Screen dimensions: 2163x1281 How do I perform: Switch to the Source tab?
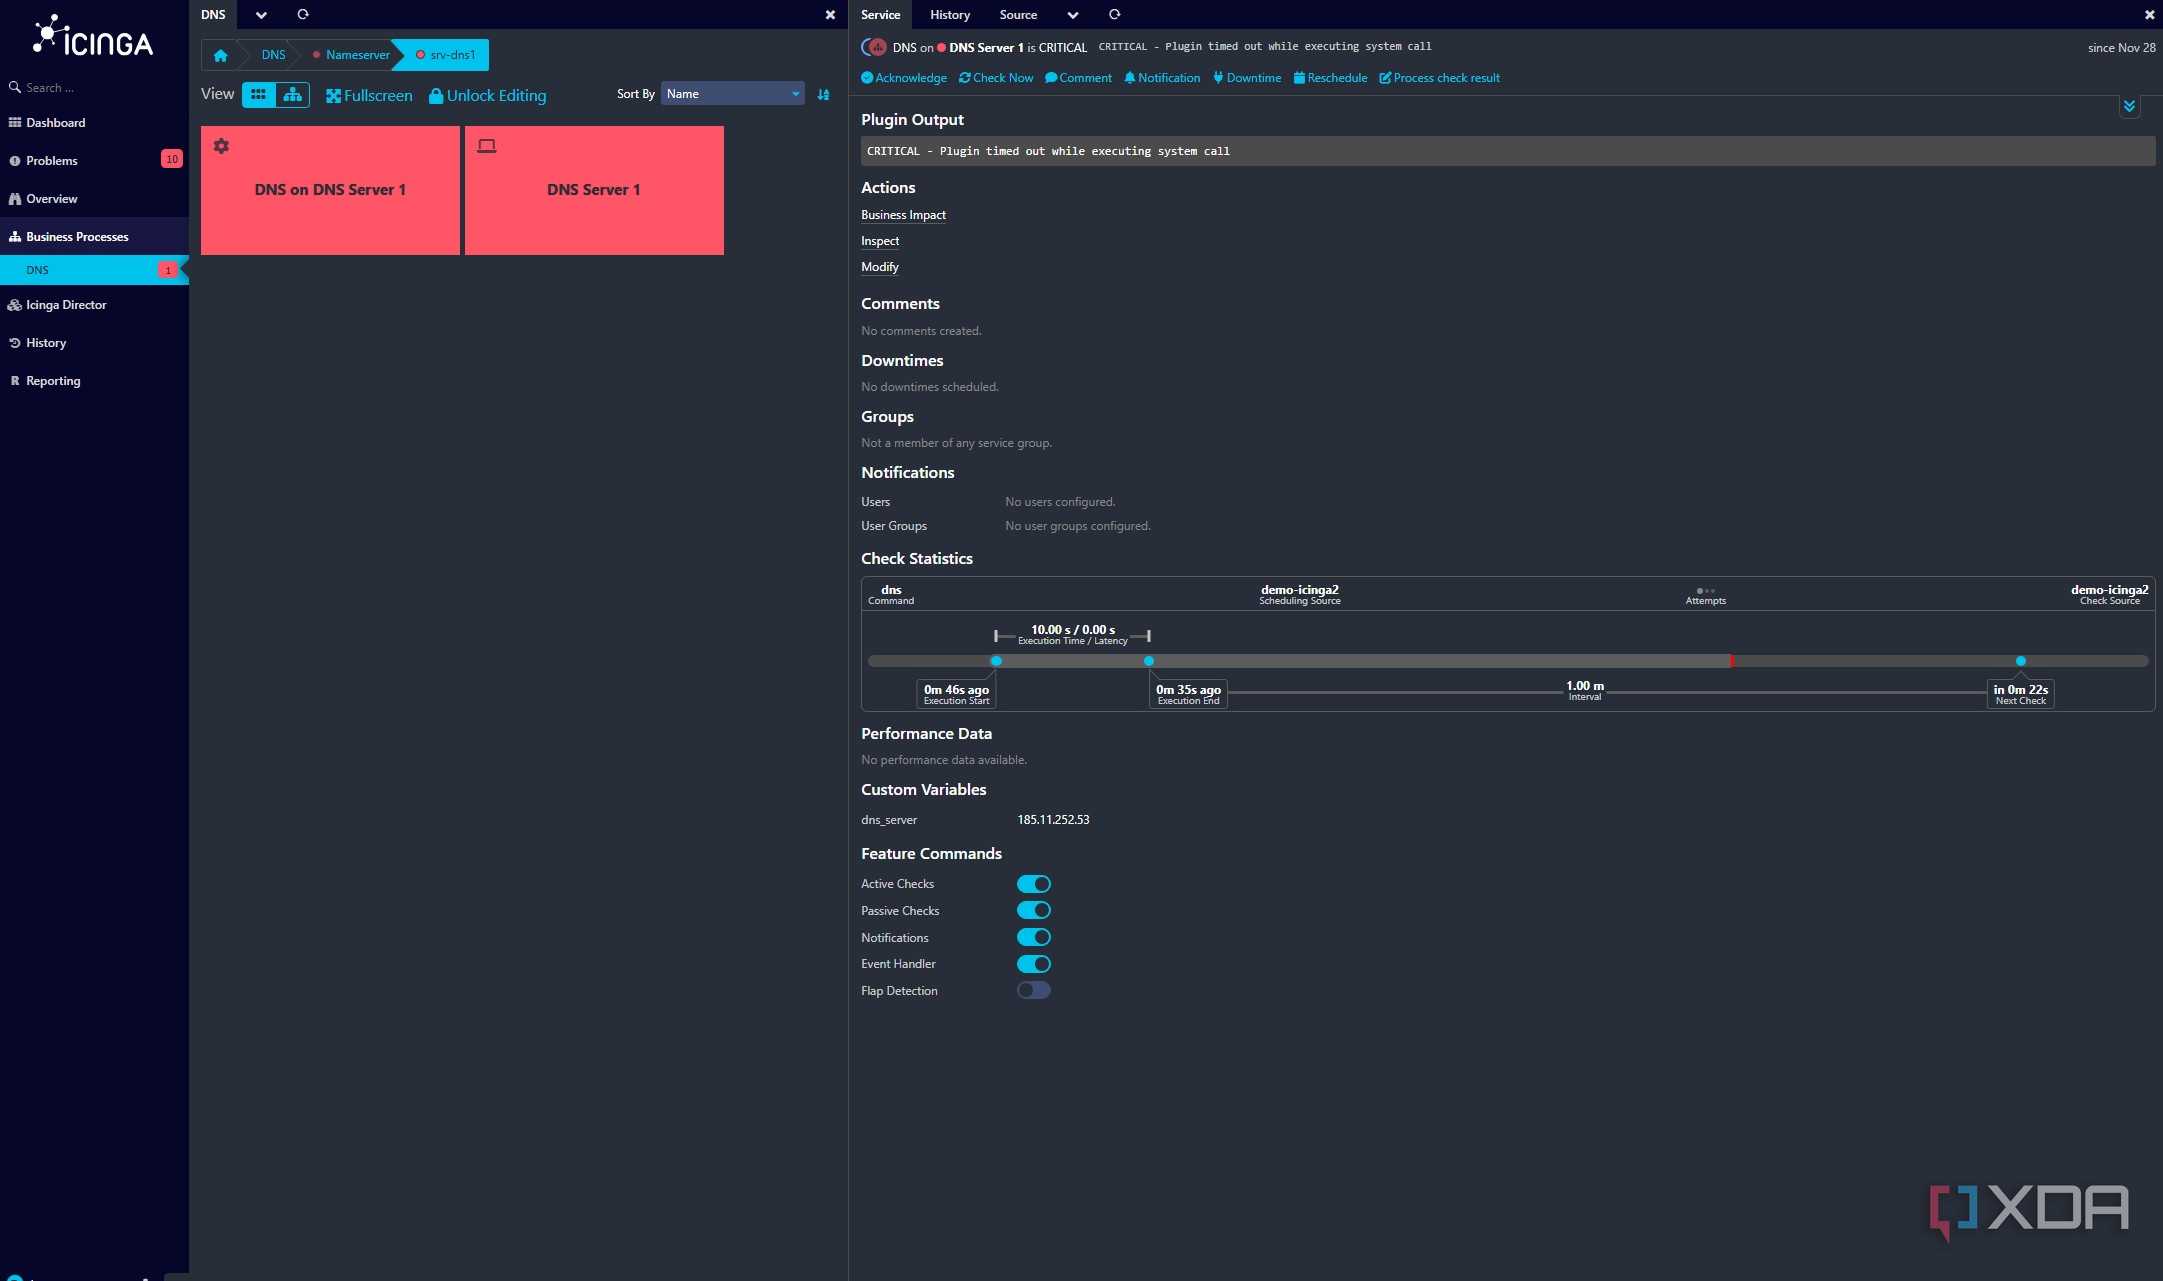click(x=1018, y=15)
